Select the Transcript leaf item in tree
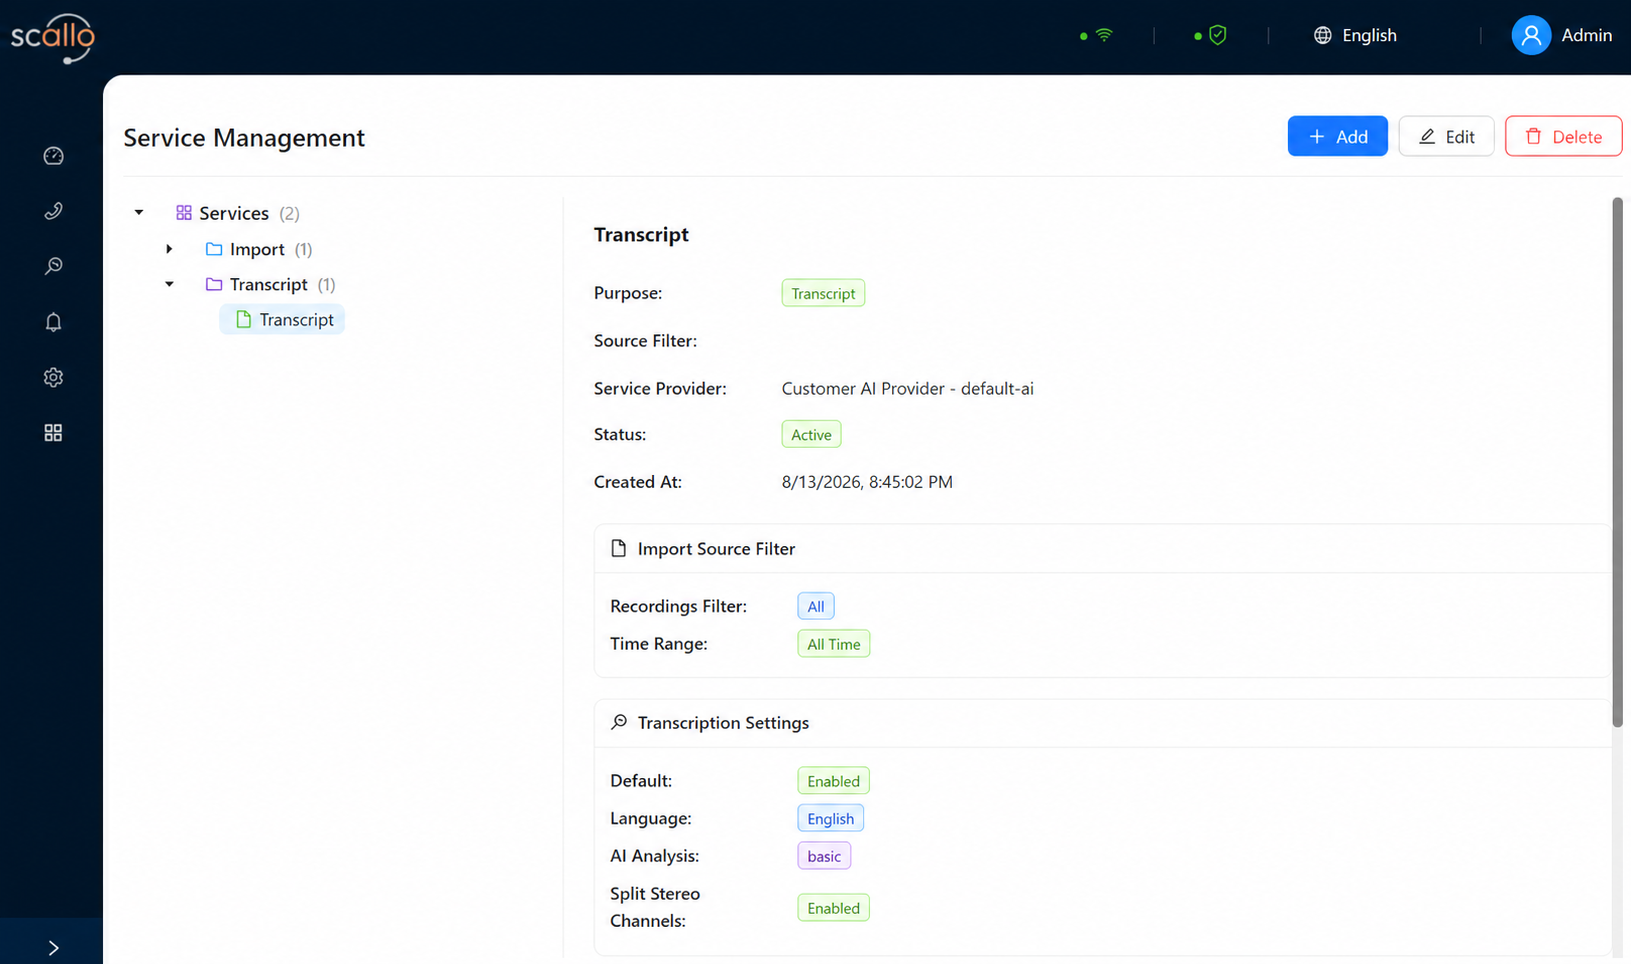The height and width of the screenshot is (964, 1631). click(282, 320)
